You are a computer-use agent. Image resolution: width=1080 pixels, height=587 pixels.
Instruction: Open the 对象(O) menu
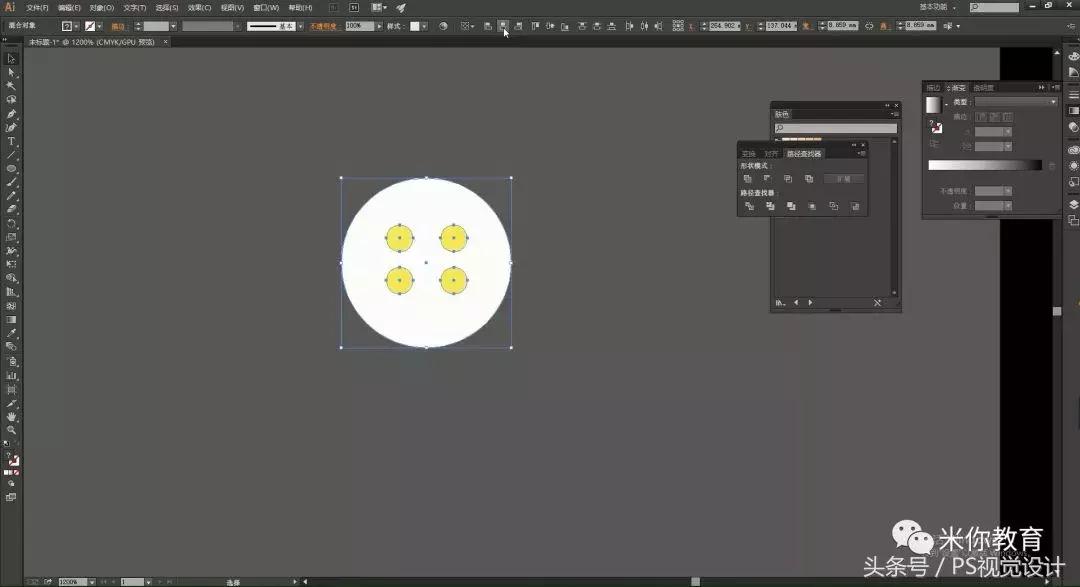click(102, 7)
